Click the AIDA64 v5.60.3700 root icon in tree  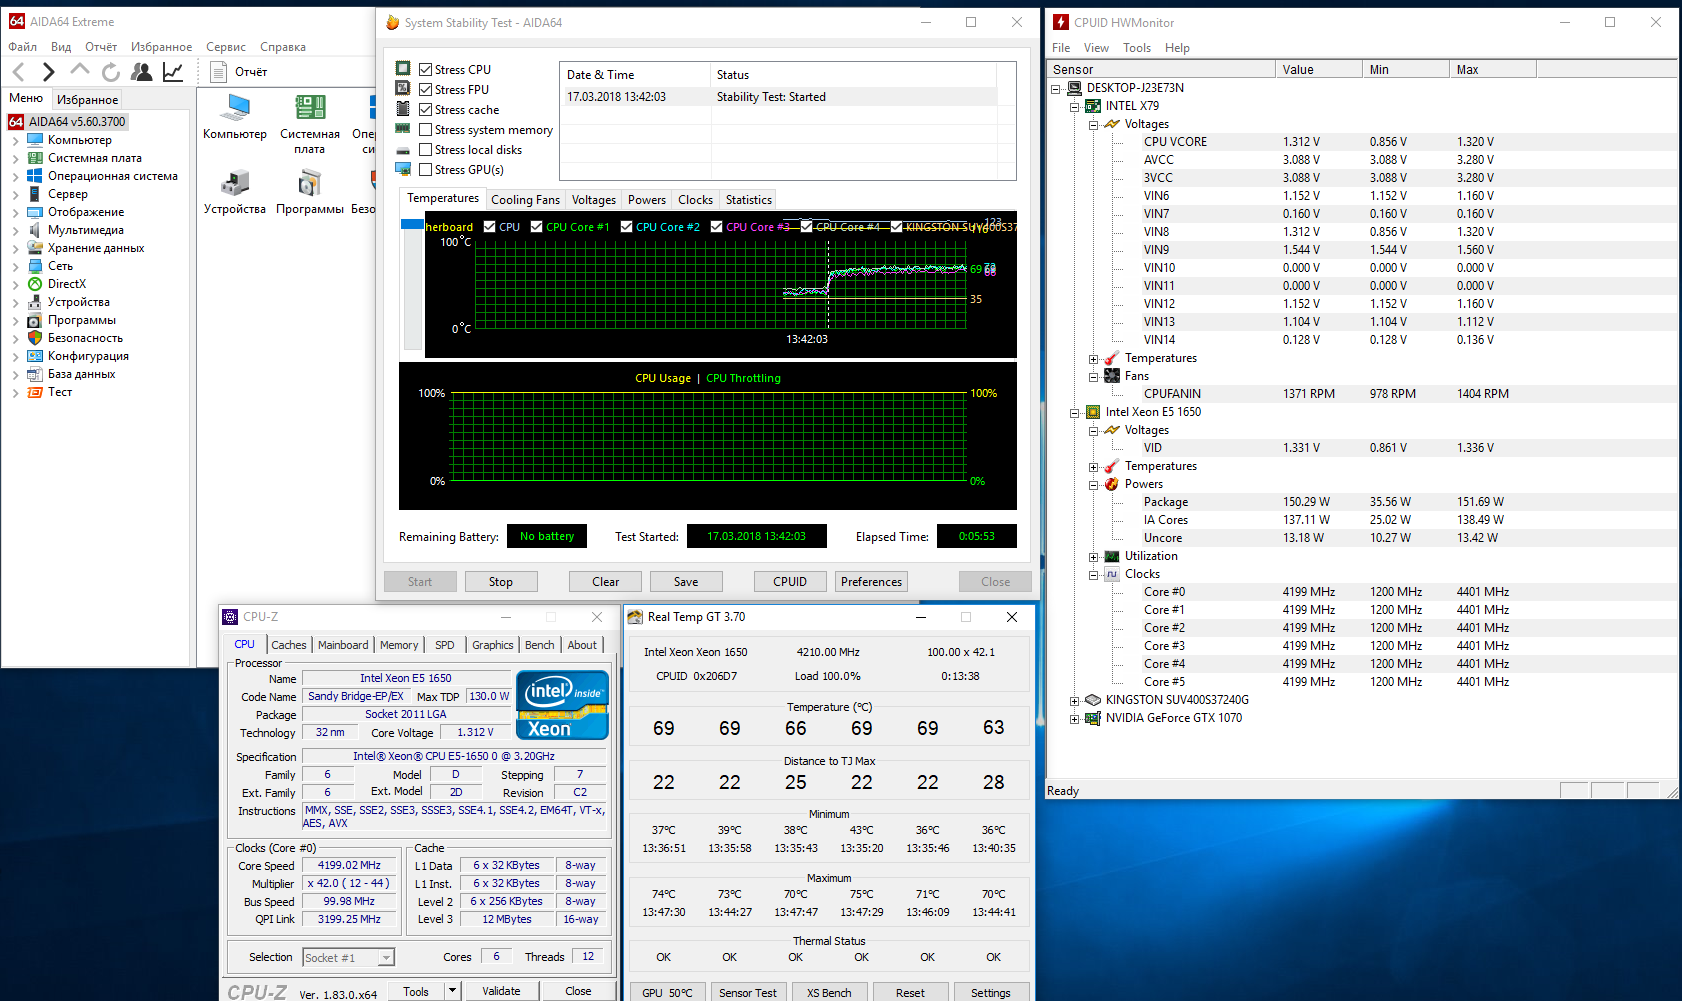[x=16, y=122]
